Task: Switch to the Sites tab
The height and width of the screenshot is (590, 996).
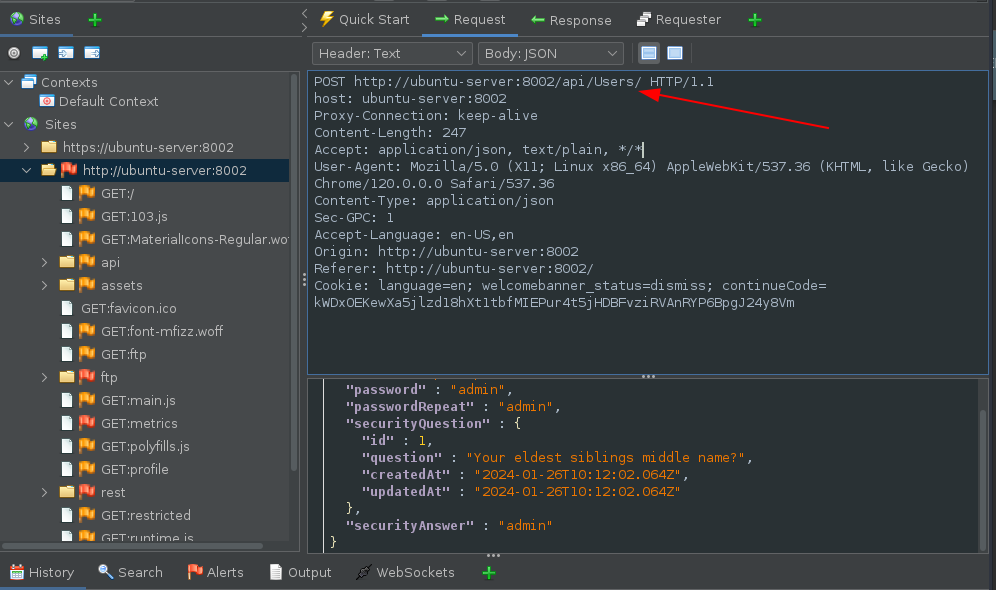Action: (x=36, y=20)
